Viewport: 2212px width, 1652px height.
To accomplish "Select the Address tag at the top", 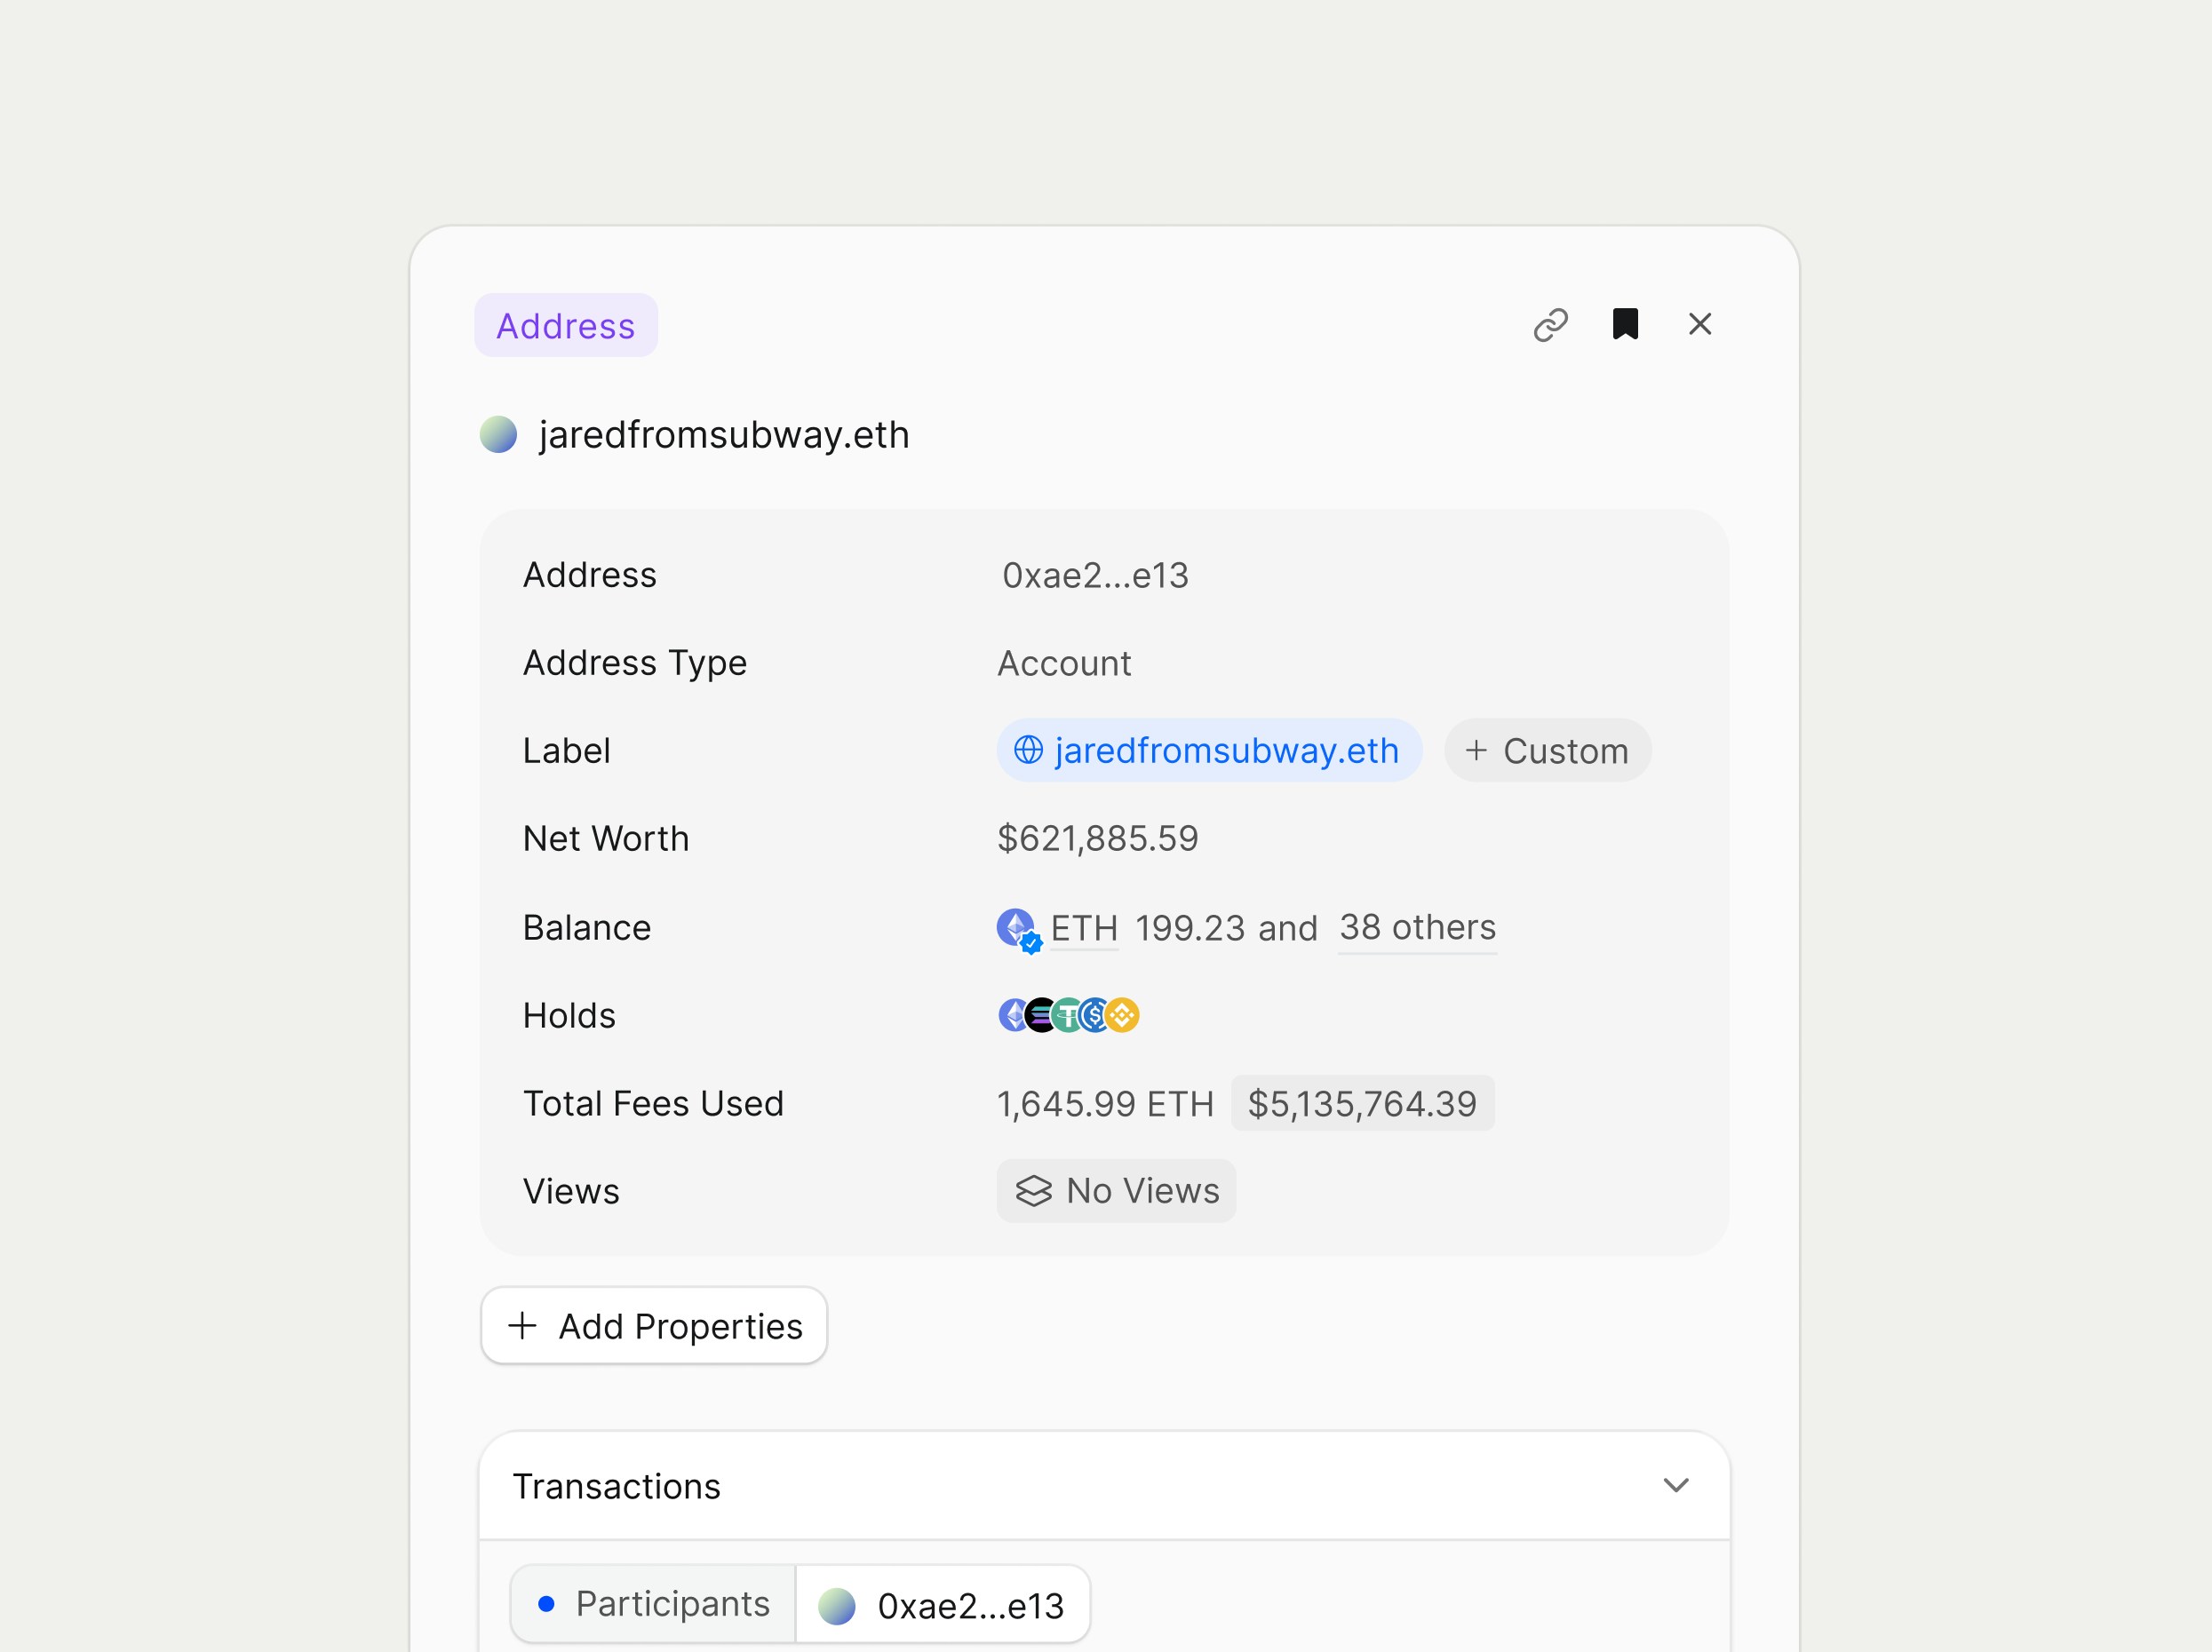I will point(566,324).
